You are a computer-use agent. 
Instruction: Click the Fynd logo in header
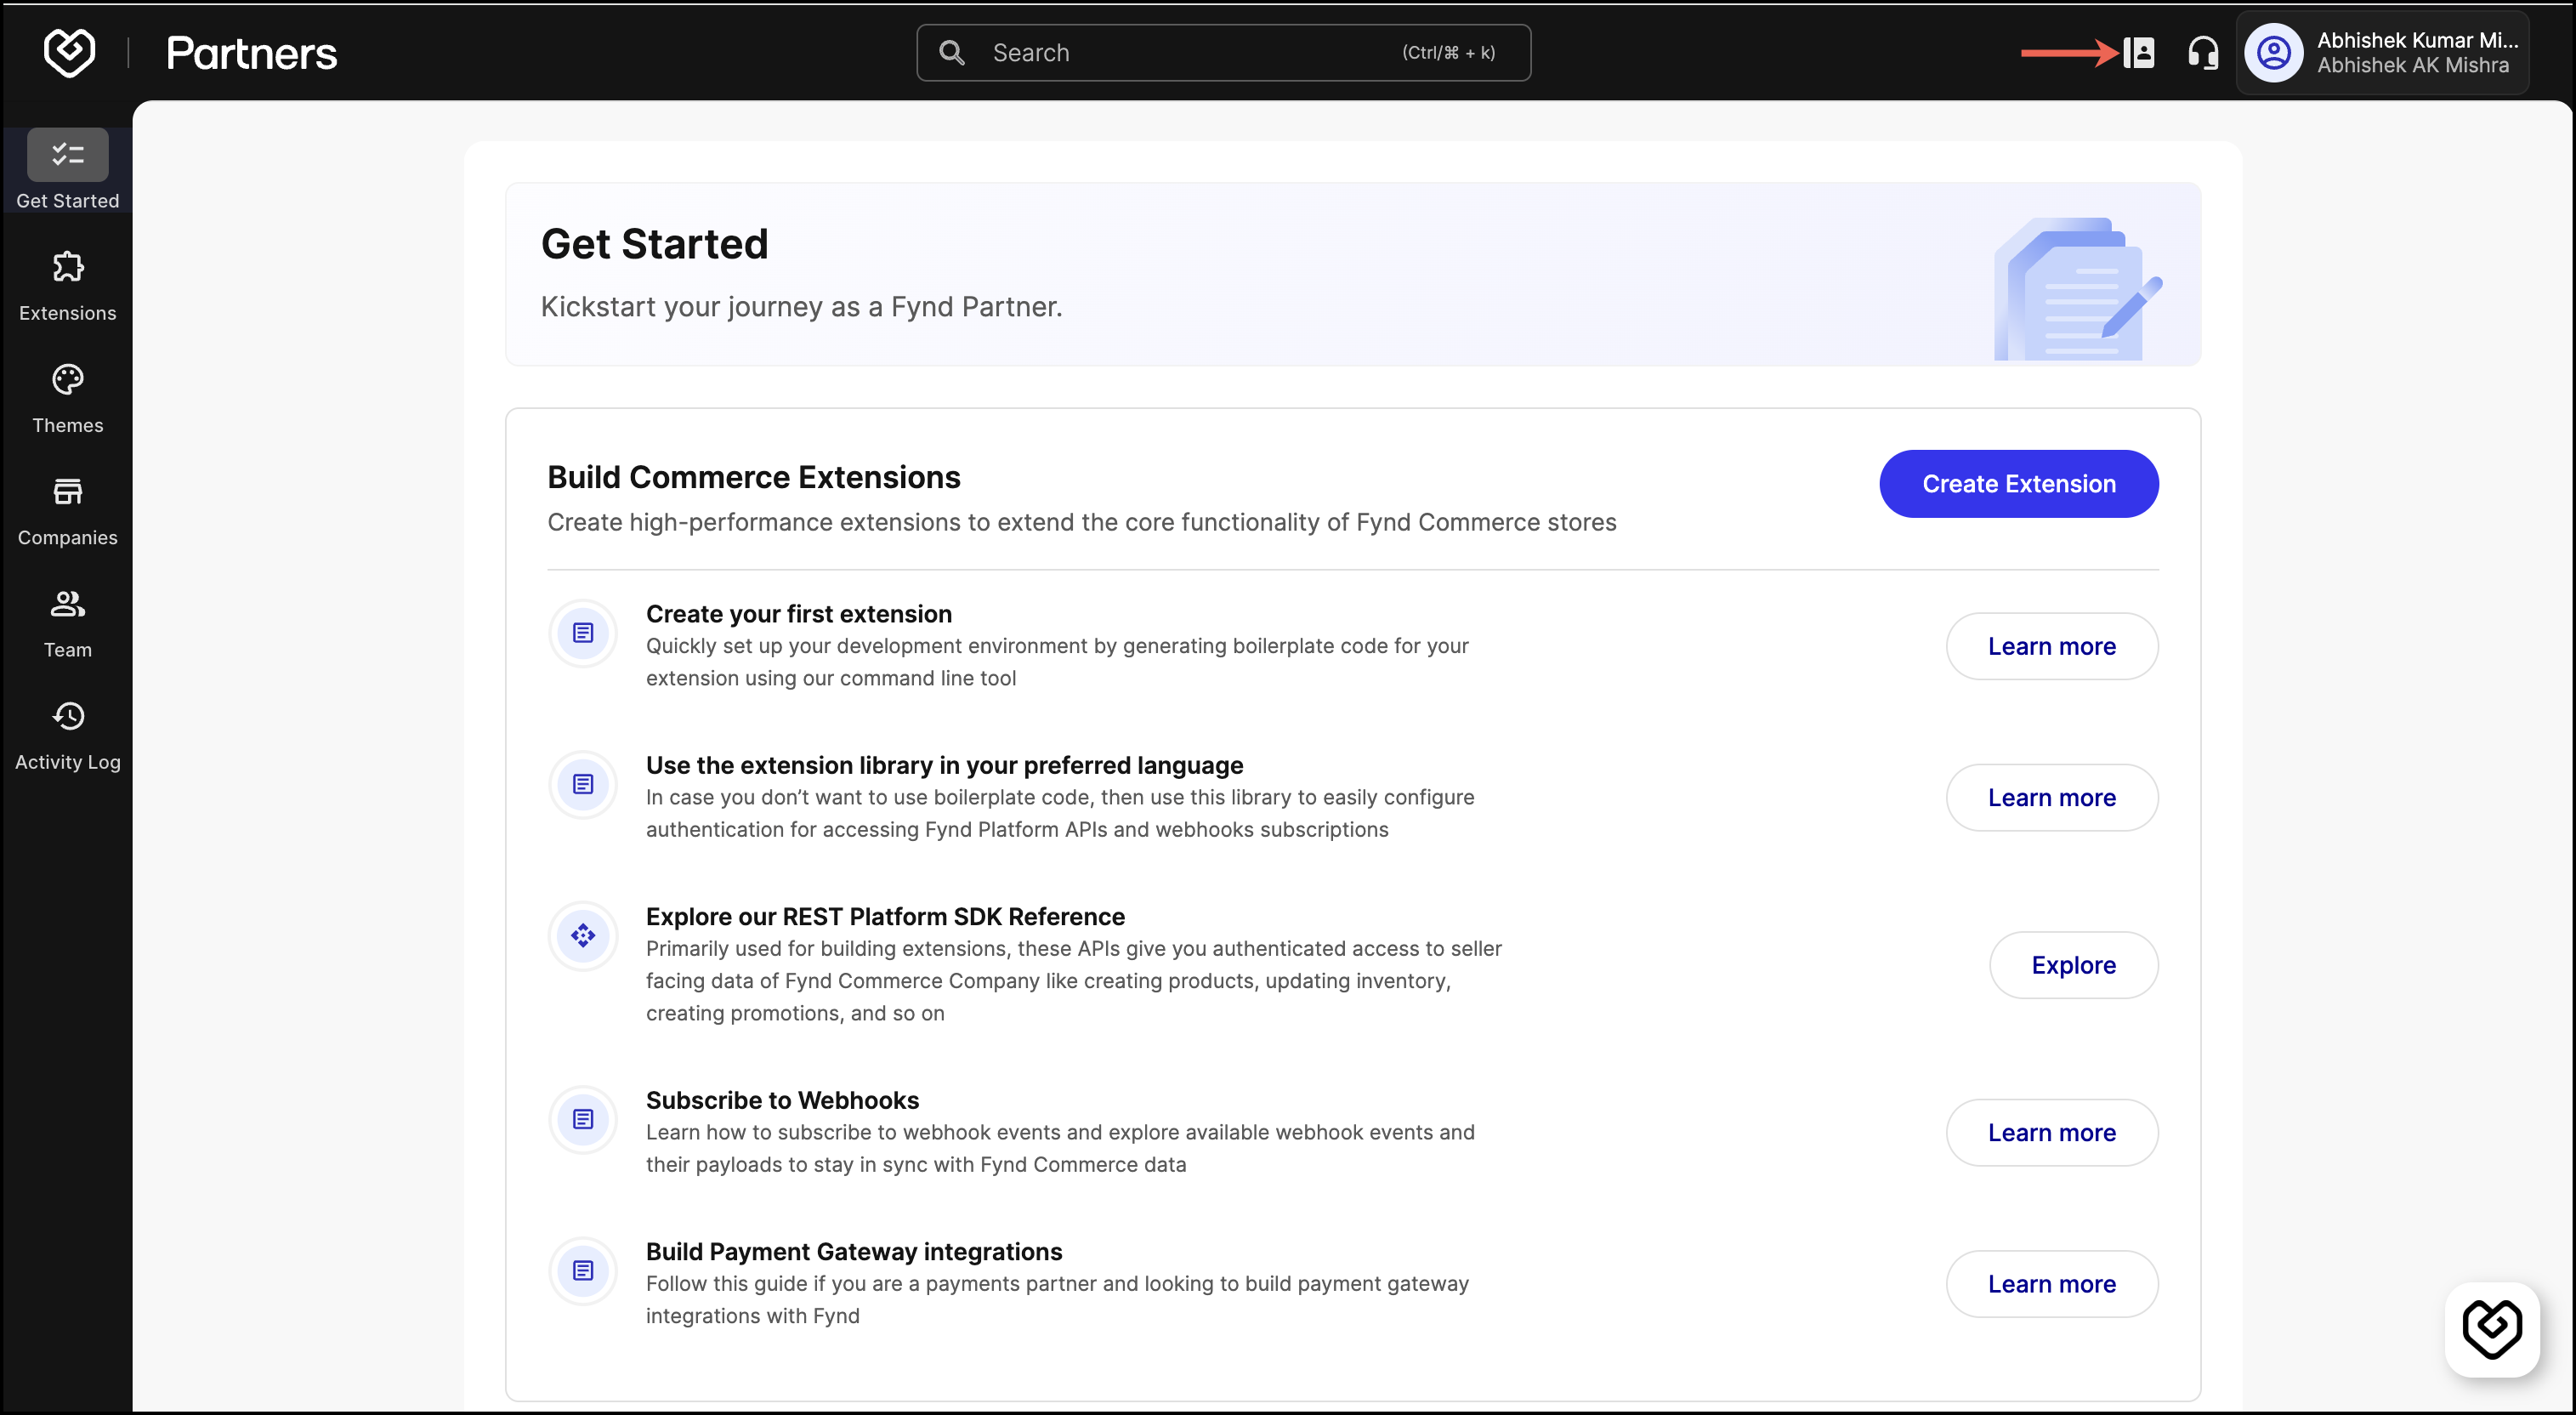tap(69, 52)
